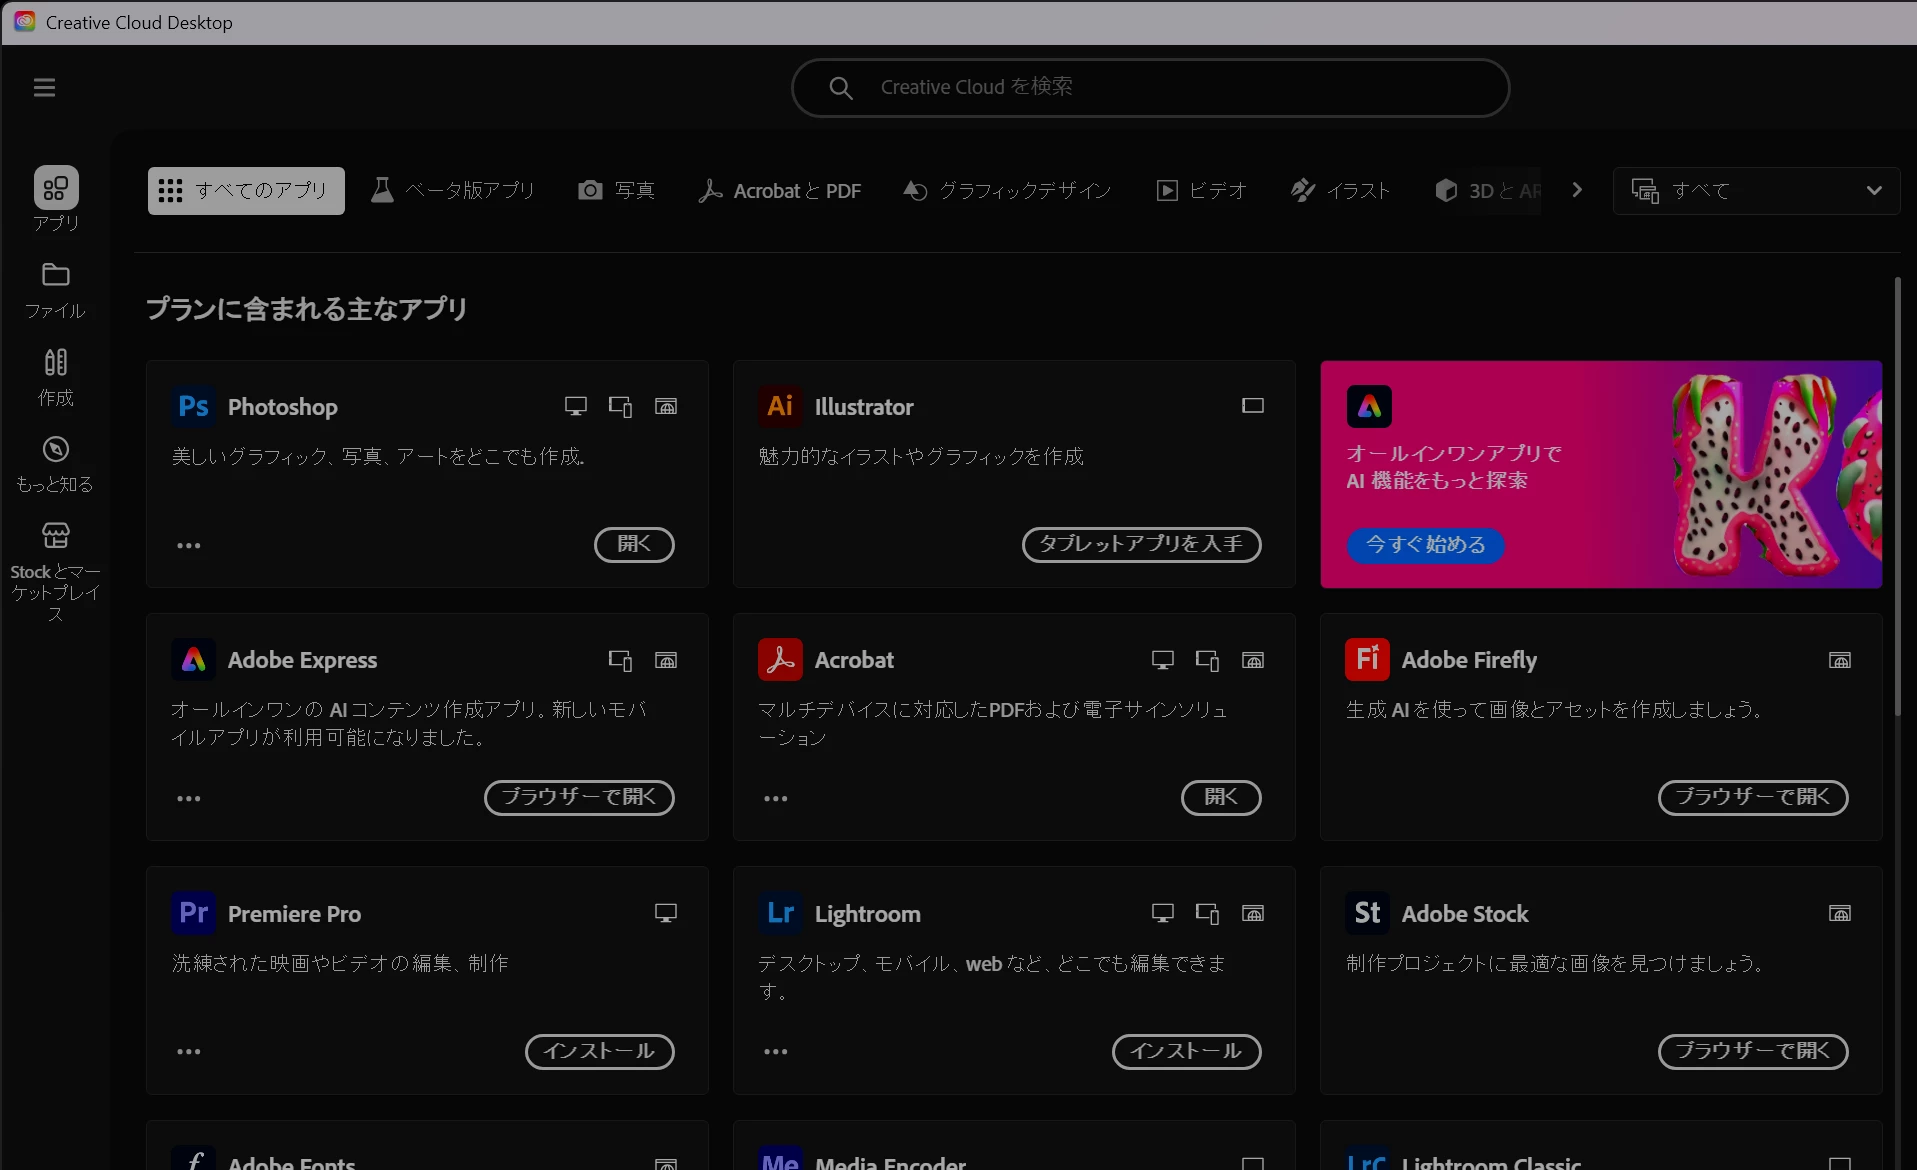
Task: Open Stock とマーケットプレイス sidebar section
Action: (x=56, y=572)
